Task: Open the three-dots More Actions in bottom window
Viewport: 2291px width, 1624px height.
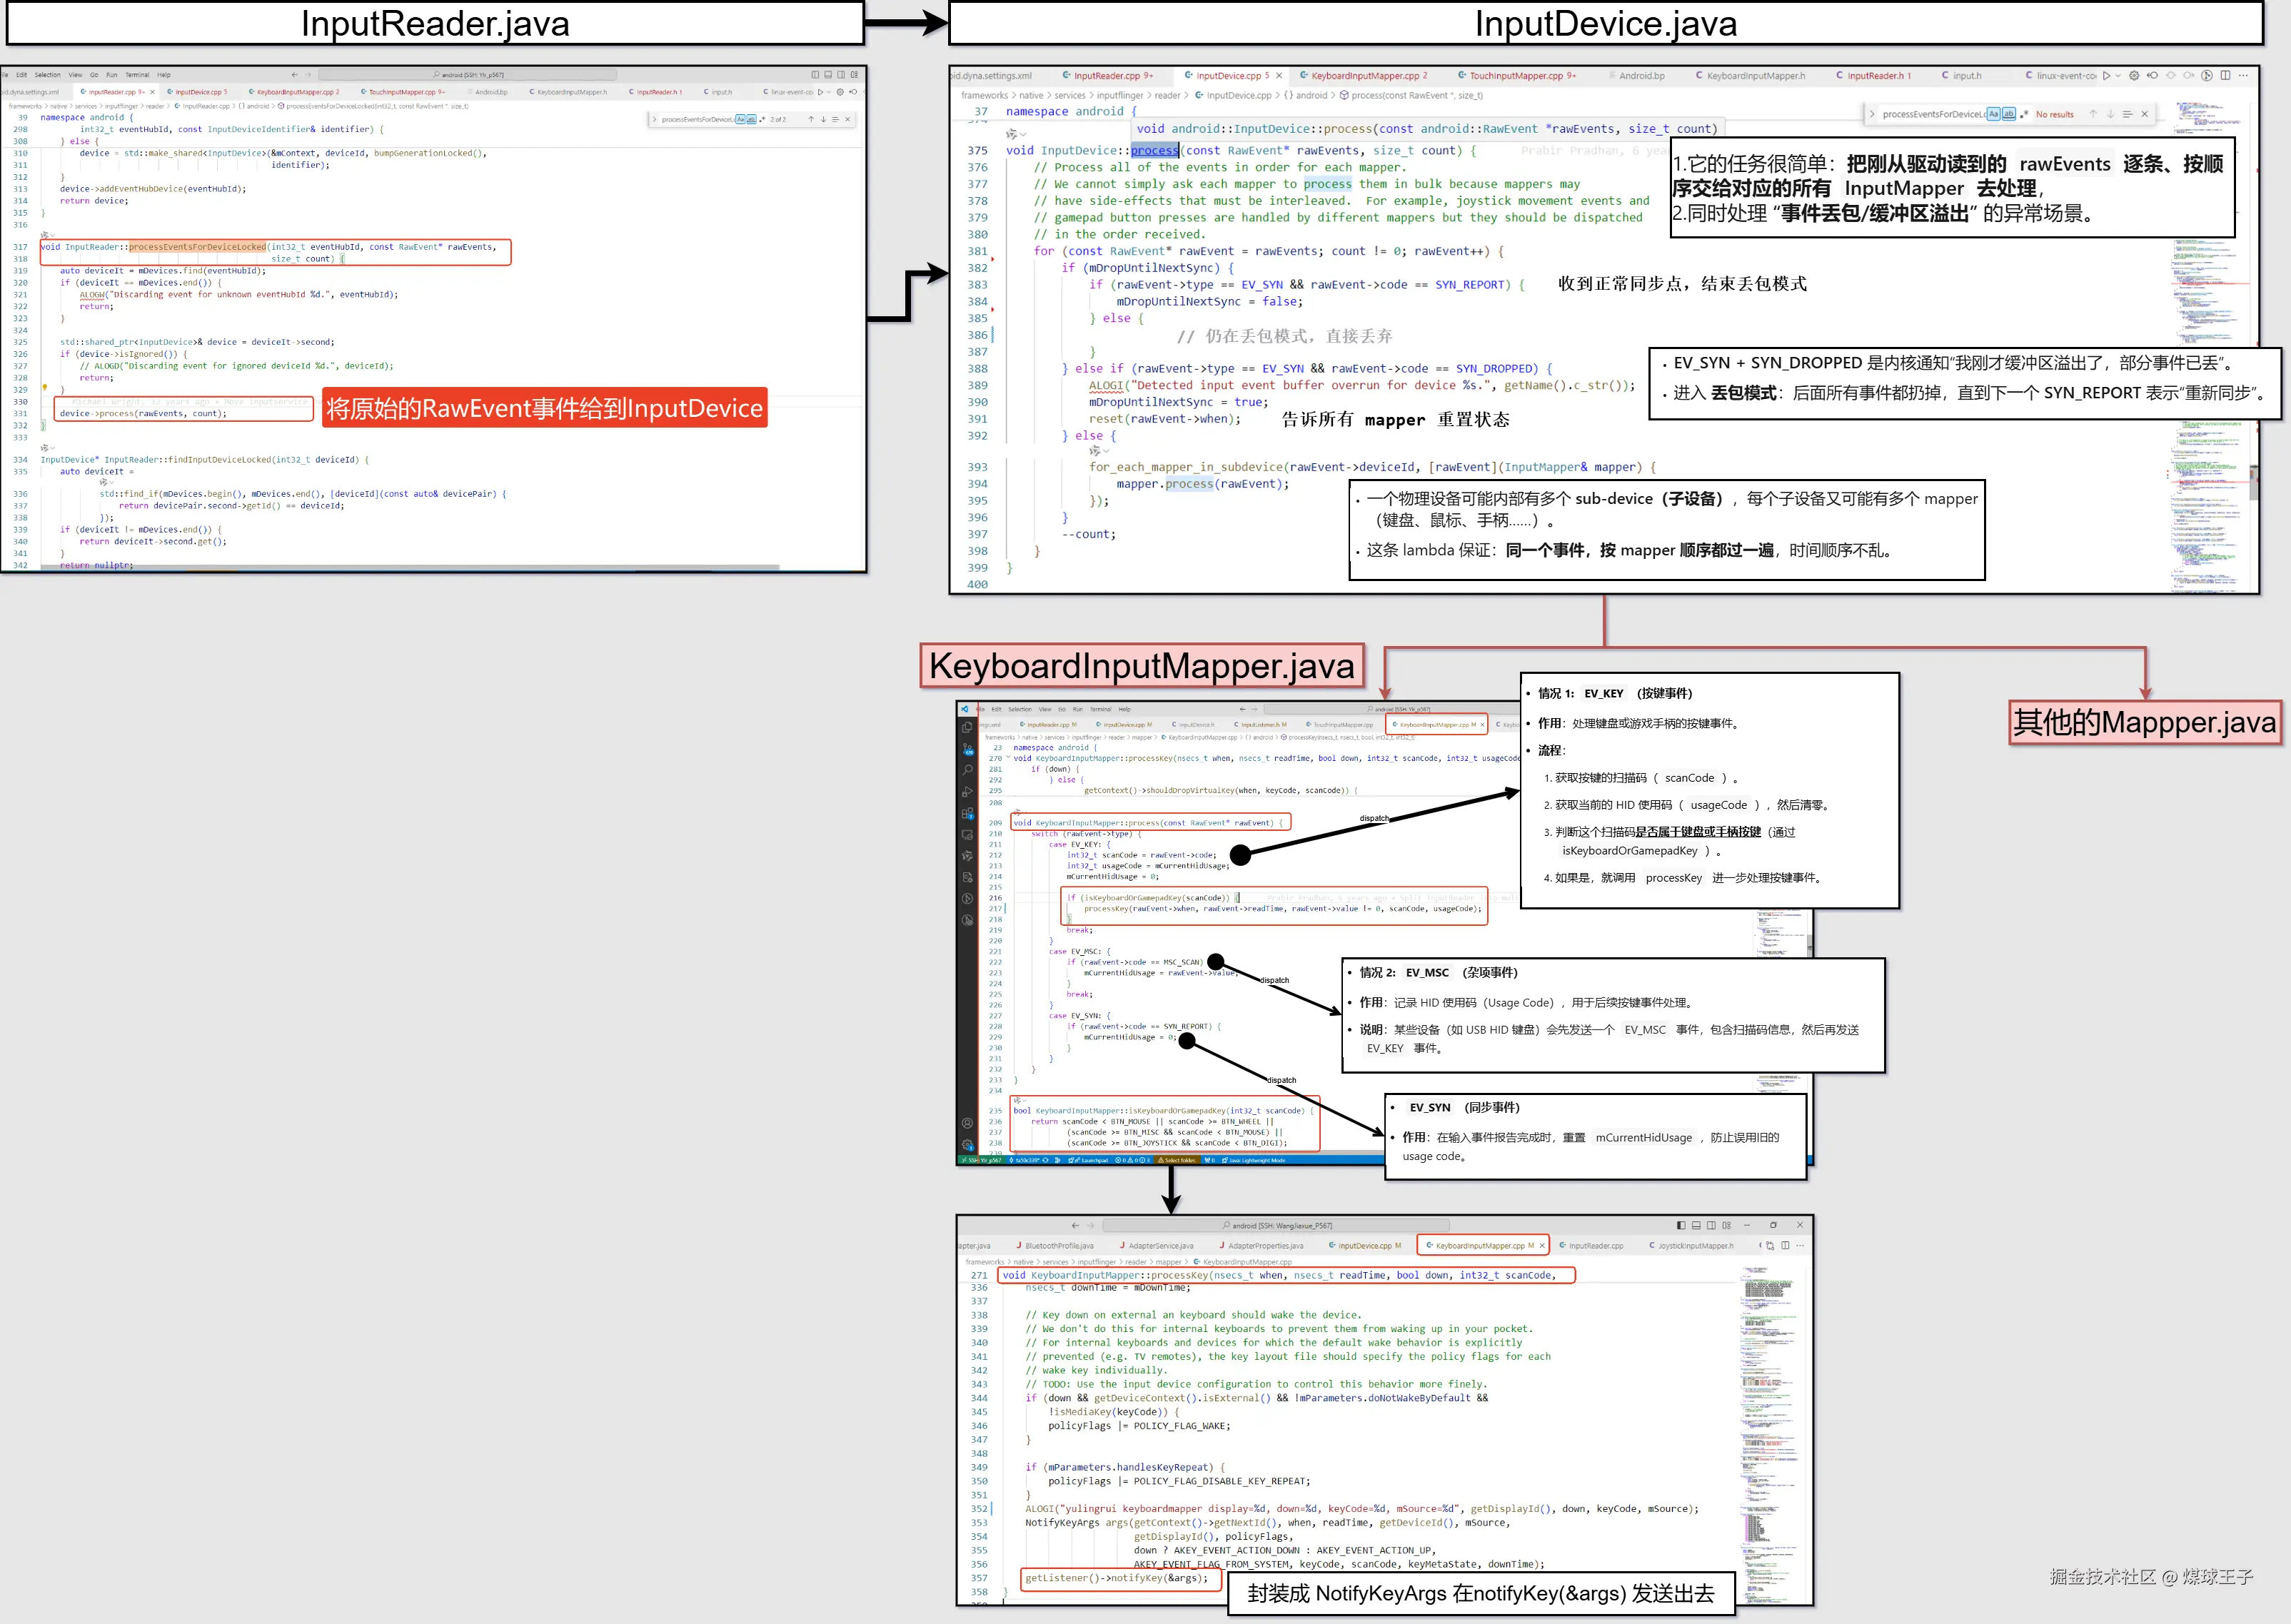Action: pos(1800,1246)
